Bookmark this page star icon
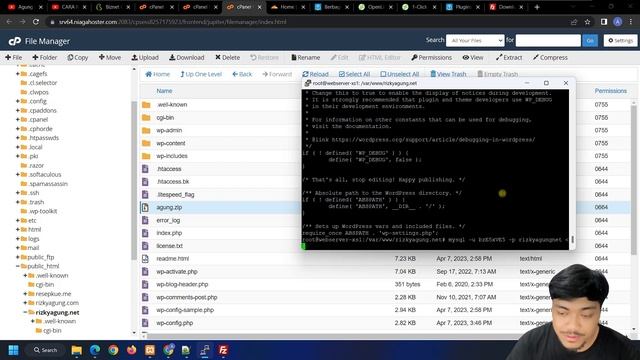Image resolution: width=640 pixels, height=360 pixels. 587,22
